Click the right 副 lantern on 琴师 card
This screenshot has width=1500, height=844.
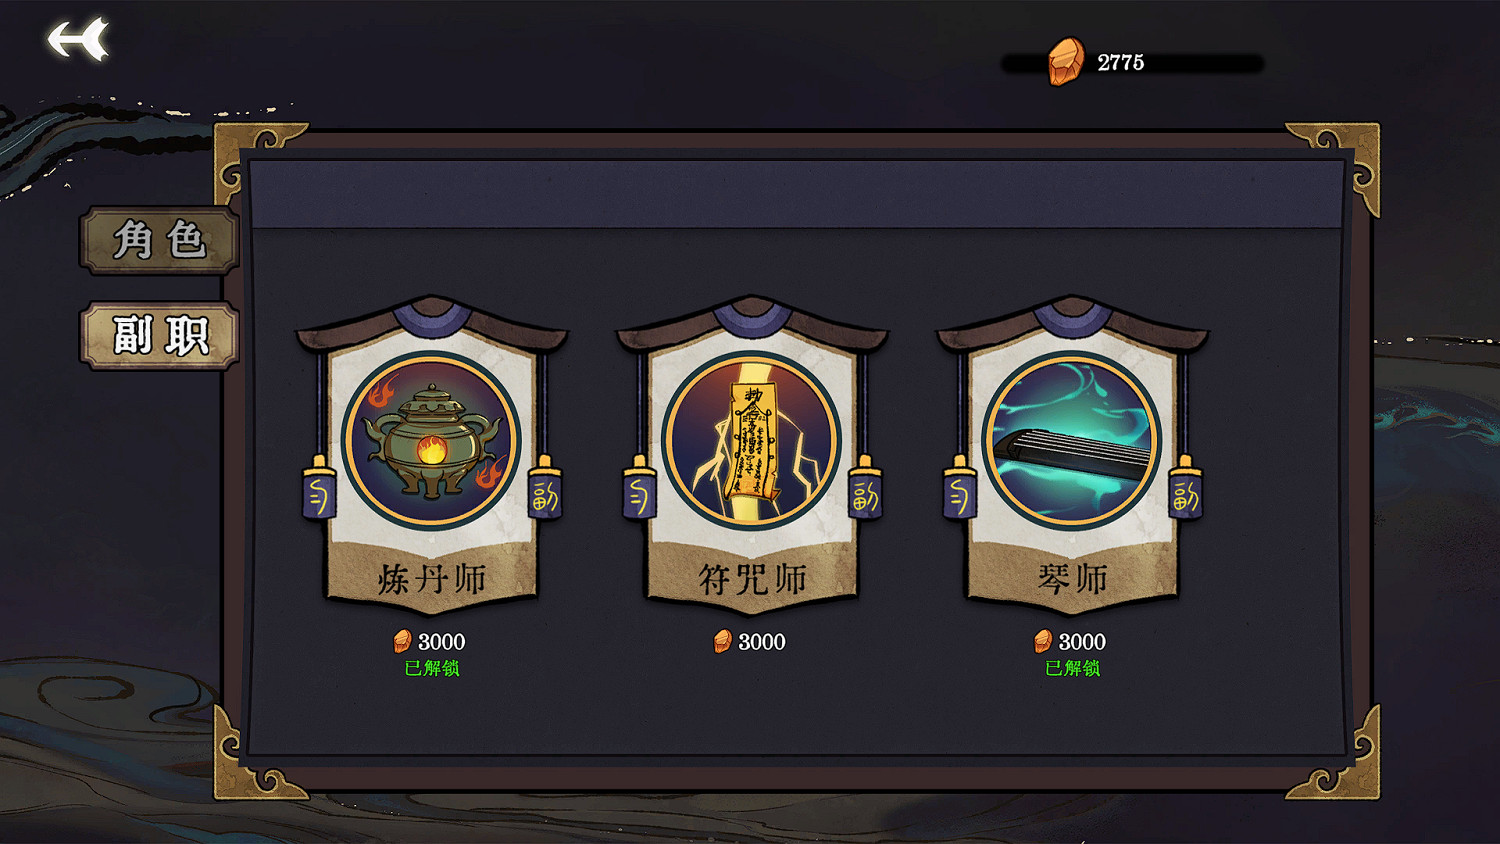click(x=1186, y=488)
